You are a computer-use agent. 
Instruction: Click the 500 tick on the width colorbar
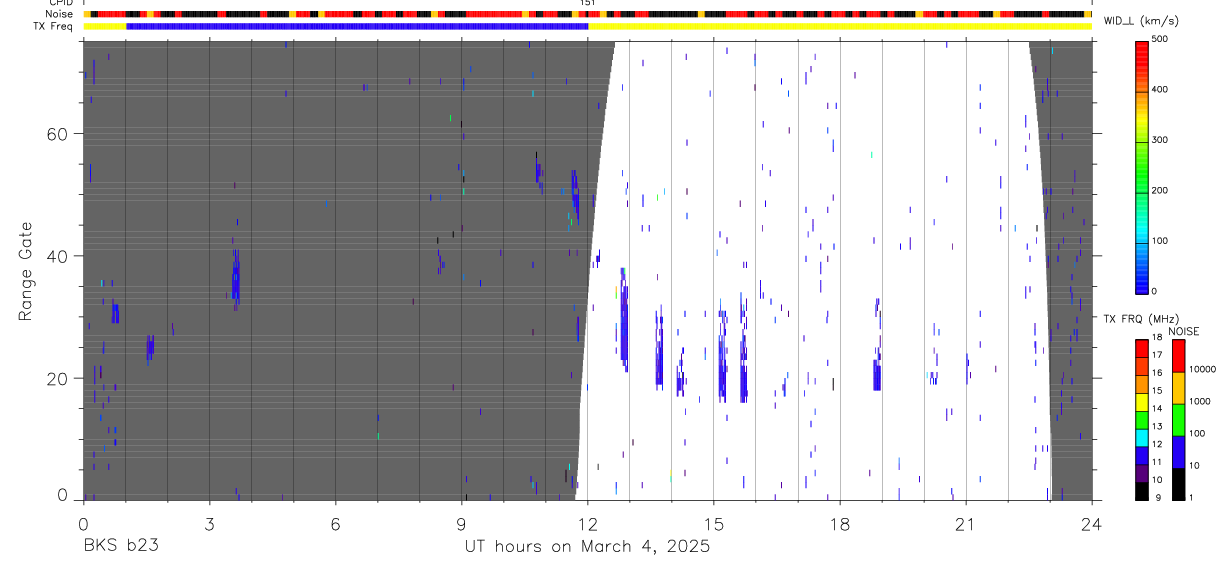coord(1160,39)
